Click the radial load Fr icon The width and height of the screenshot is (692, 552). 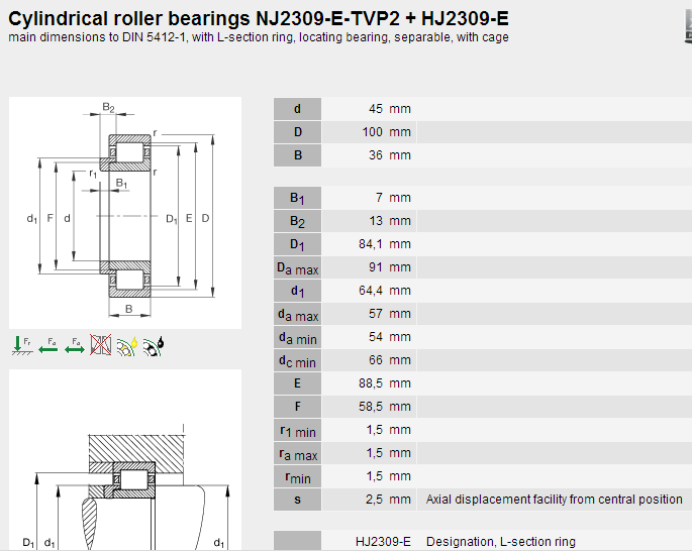point(21,346)
